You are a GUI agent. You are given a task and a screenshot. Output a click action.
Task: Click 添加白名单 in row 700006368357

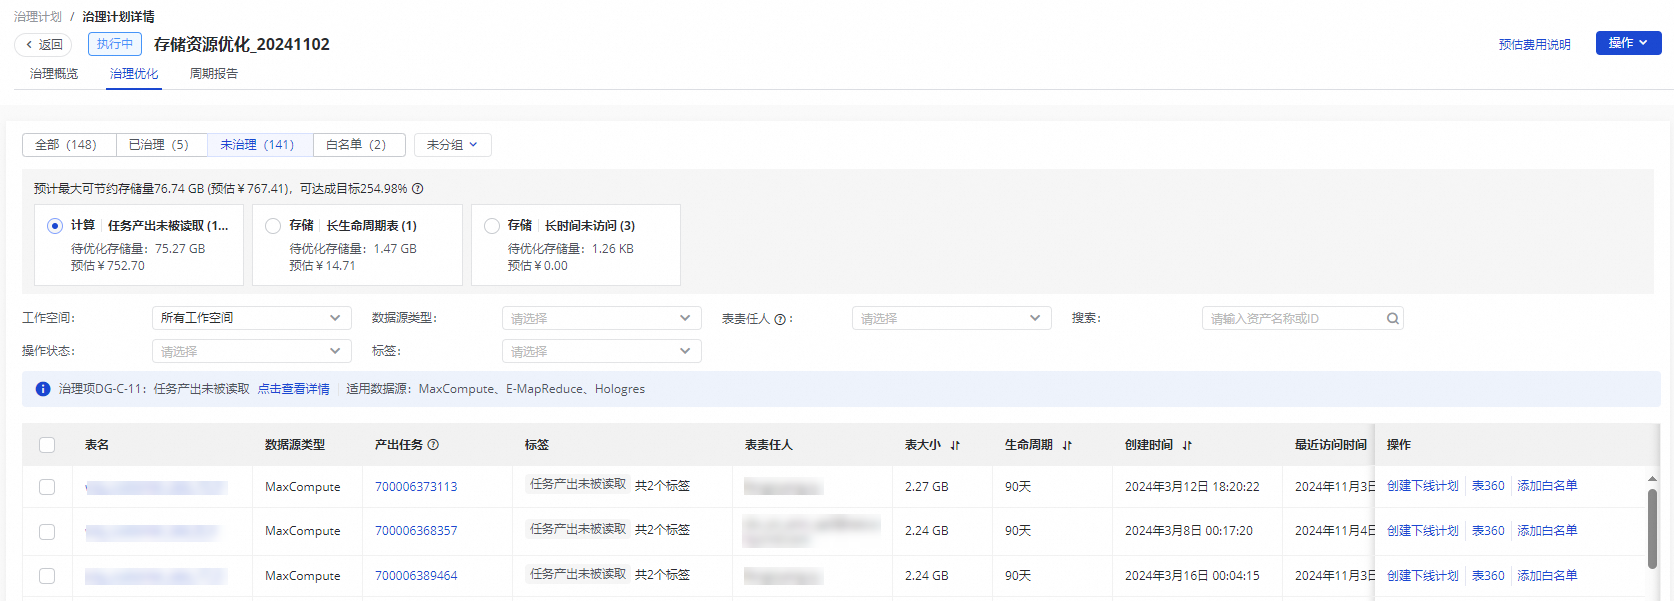pyautogui.click(x=1547, y=531)
